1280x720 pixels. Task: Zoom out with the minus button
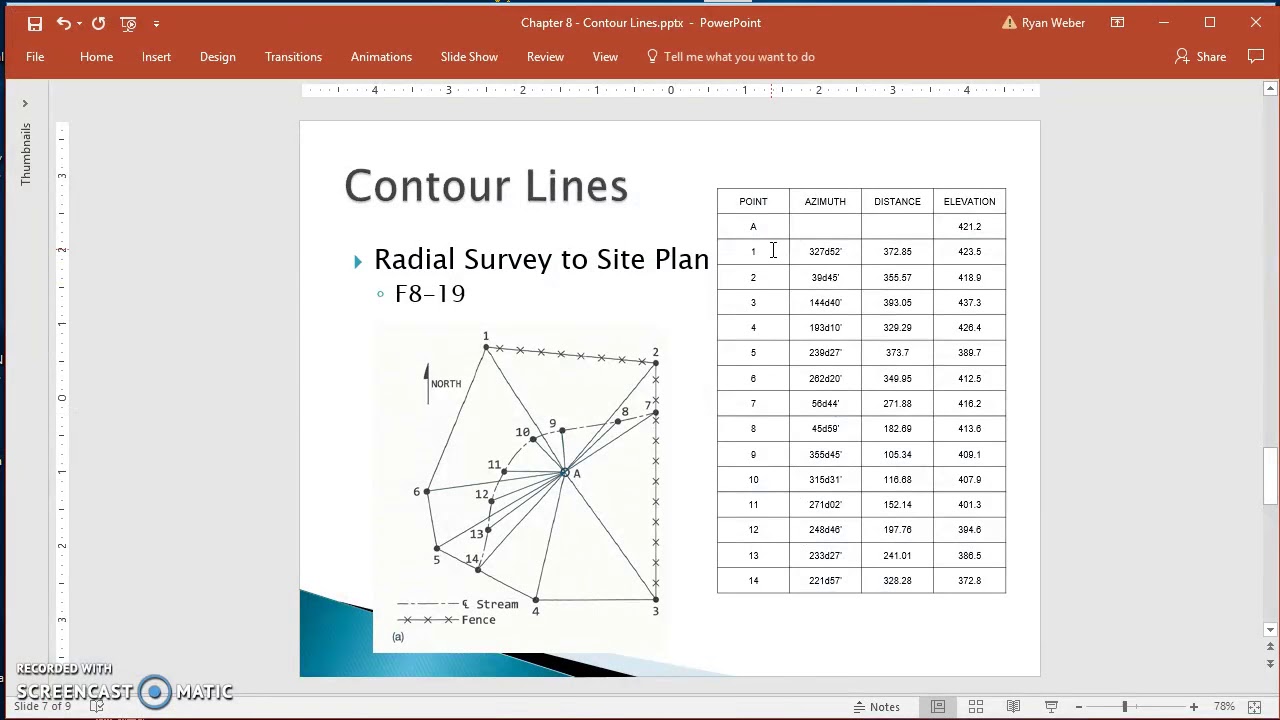1078,707
